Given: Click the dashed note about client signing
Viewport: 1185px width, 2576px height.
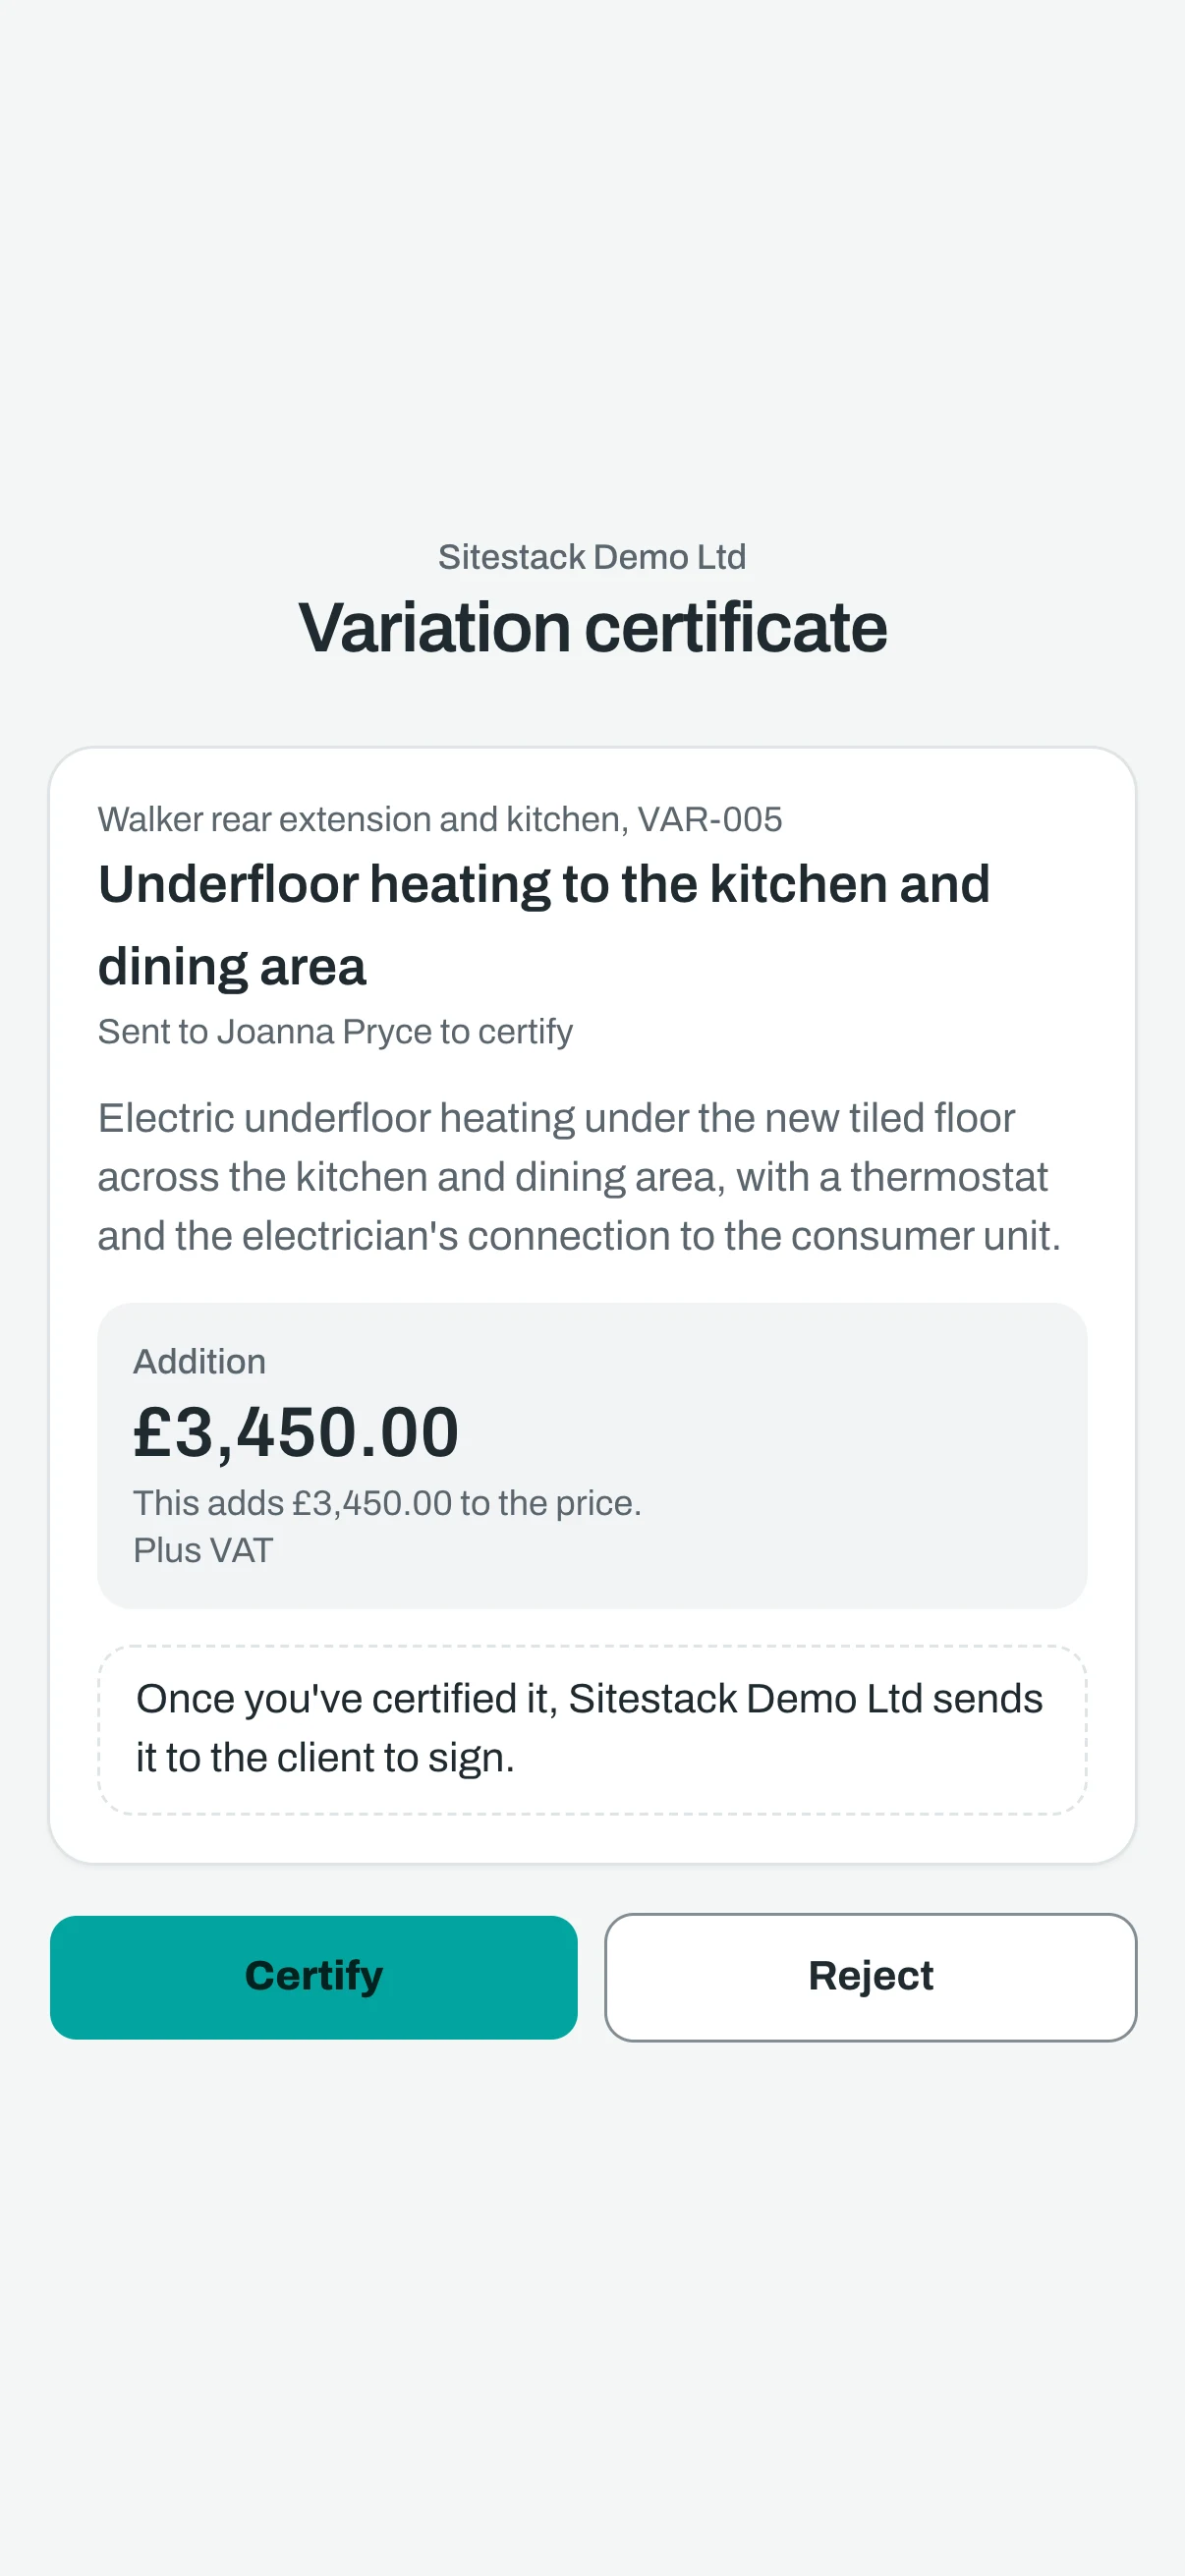Looking at the screenshot, I should tap(592, 1729).
